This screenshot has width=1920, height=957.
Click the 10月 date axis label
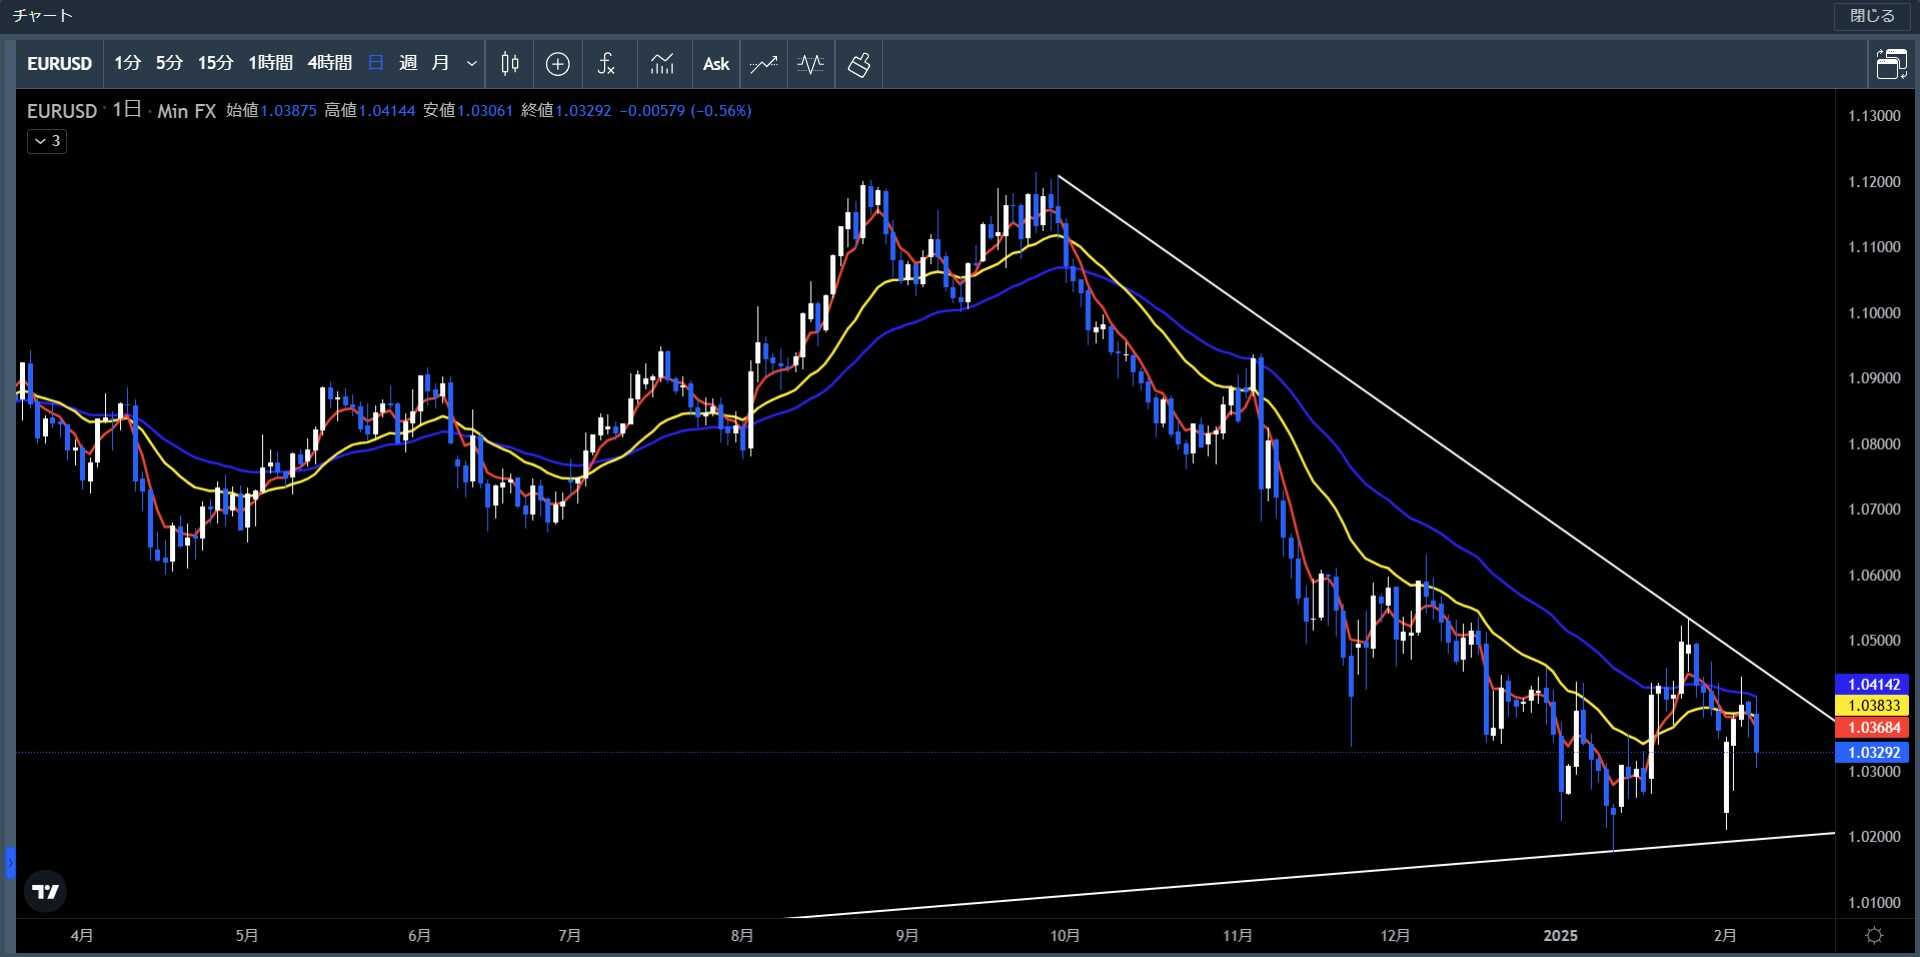point(1065,936)
